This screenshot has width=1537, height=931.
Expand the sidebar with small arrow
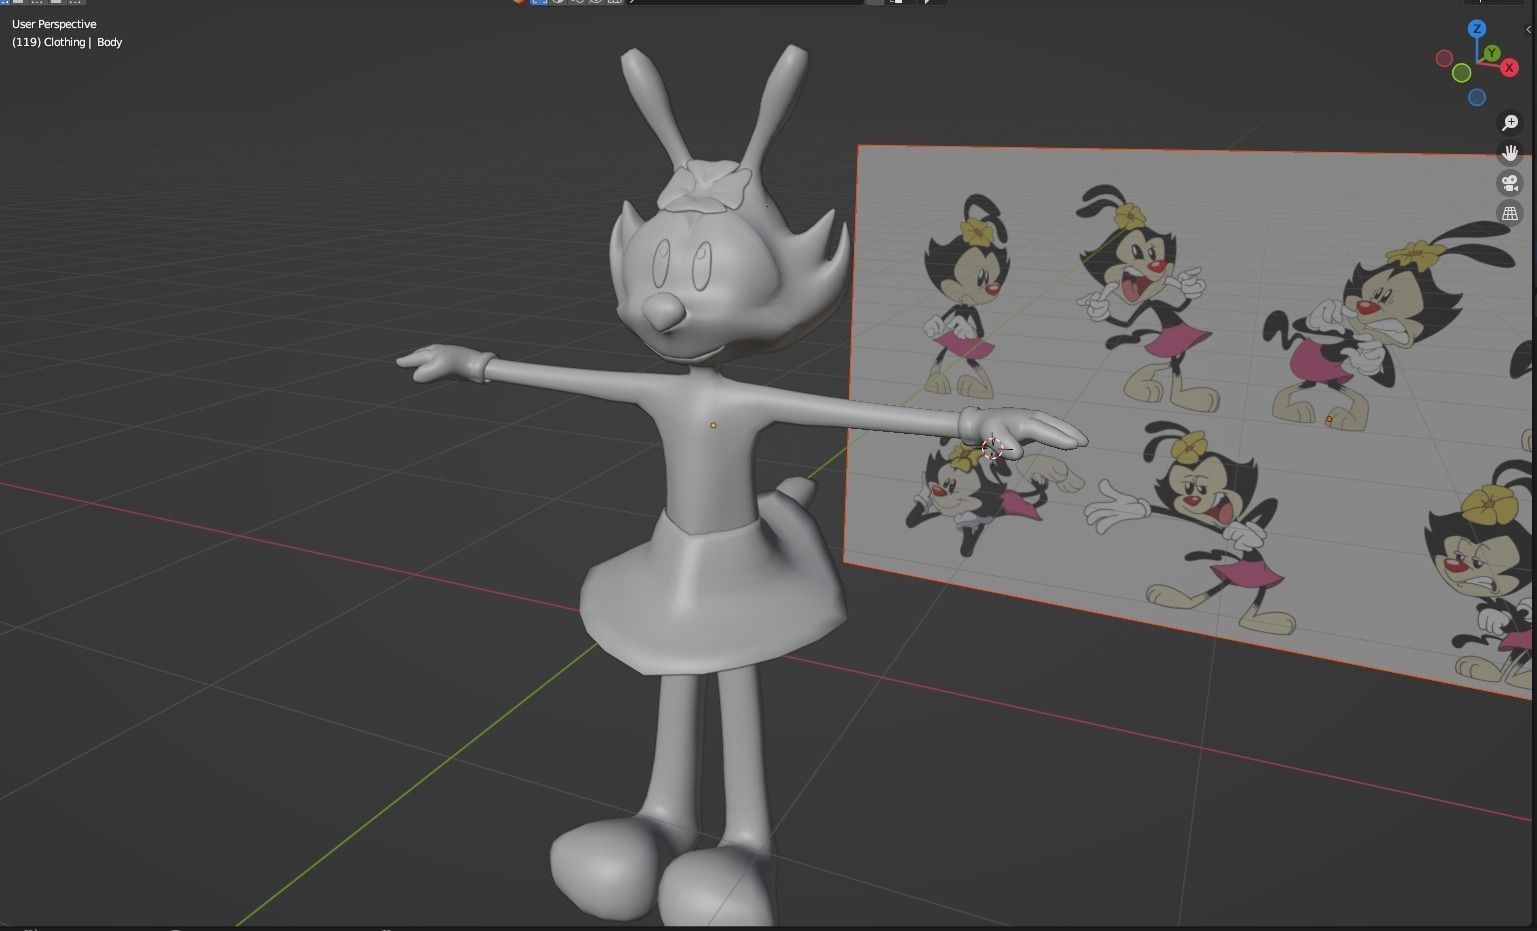(x=1528, y=30)
